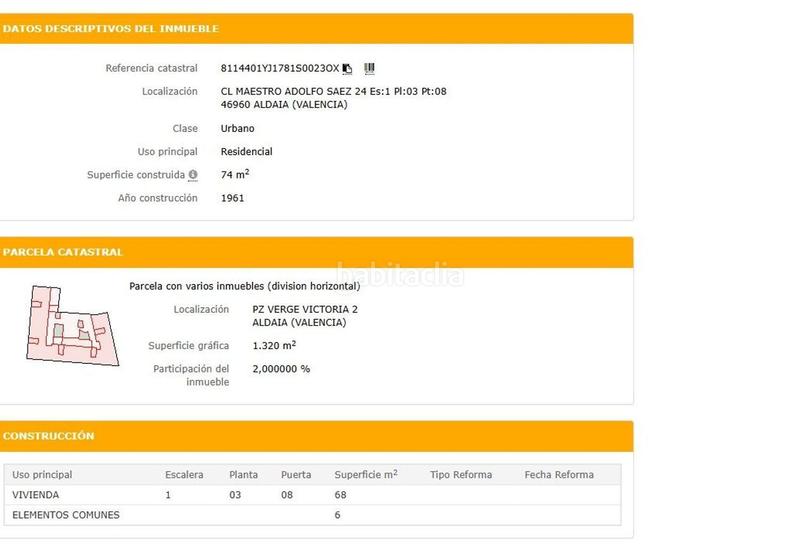Click the Fecha Reforma column header
800x554 pixels.
click(559, 475)
